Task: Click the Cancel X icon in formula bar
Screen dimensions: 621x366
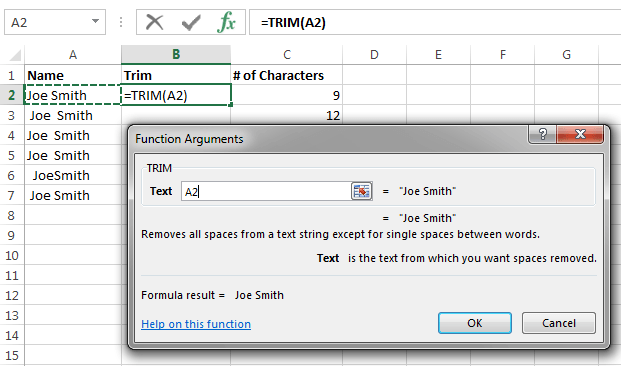Action: pyautogui.click(x=154, y=22)
